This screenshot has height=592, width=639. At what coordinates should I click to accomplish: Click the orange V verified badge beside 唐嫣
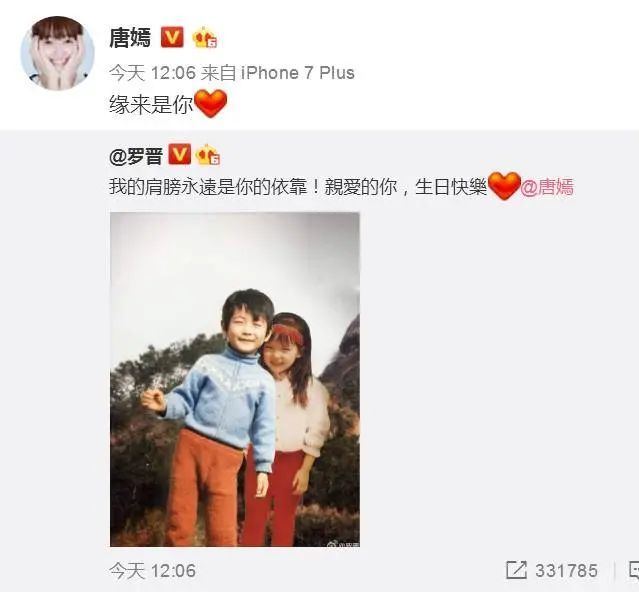coord(172,37)
